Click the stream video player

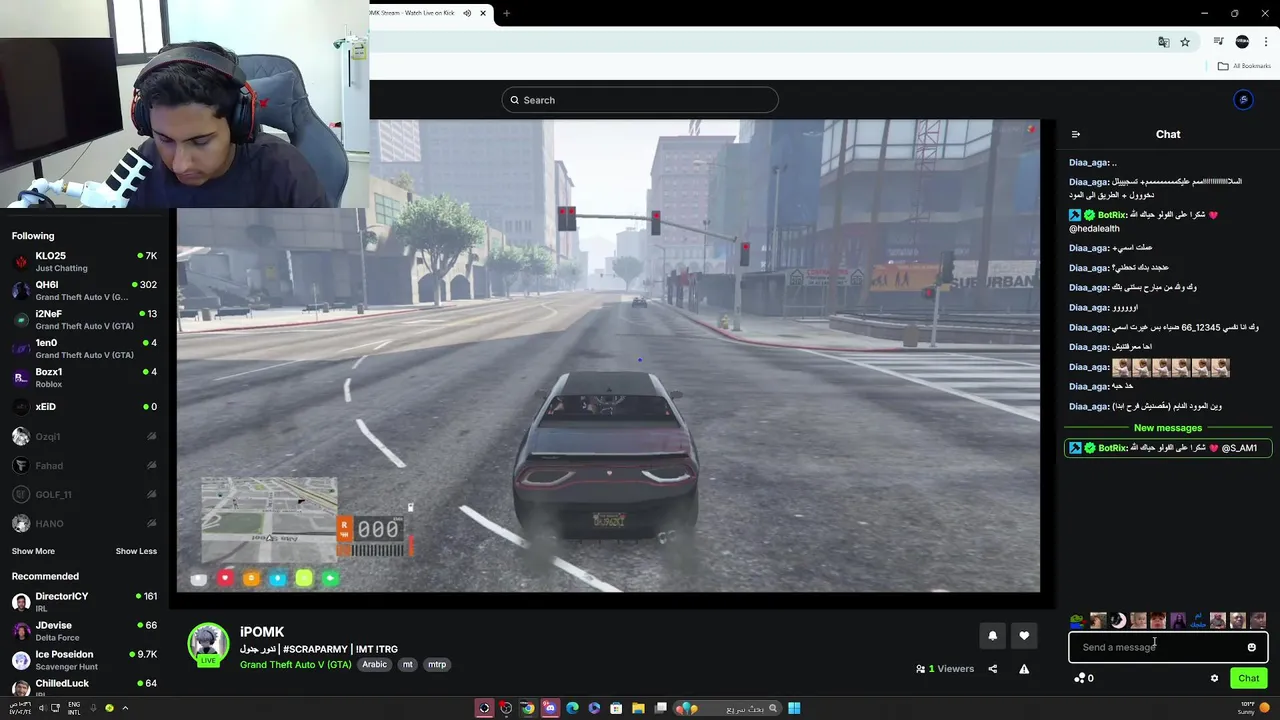pyautogui.click(x=608, y=356)
